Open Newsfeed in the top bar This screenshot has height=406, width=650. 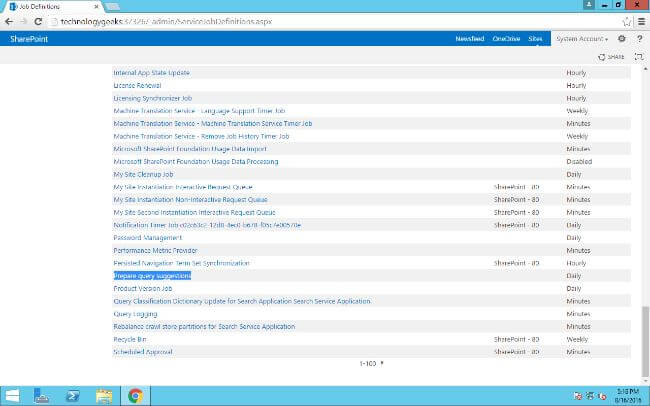point(470,39)
